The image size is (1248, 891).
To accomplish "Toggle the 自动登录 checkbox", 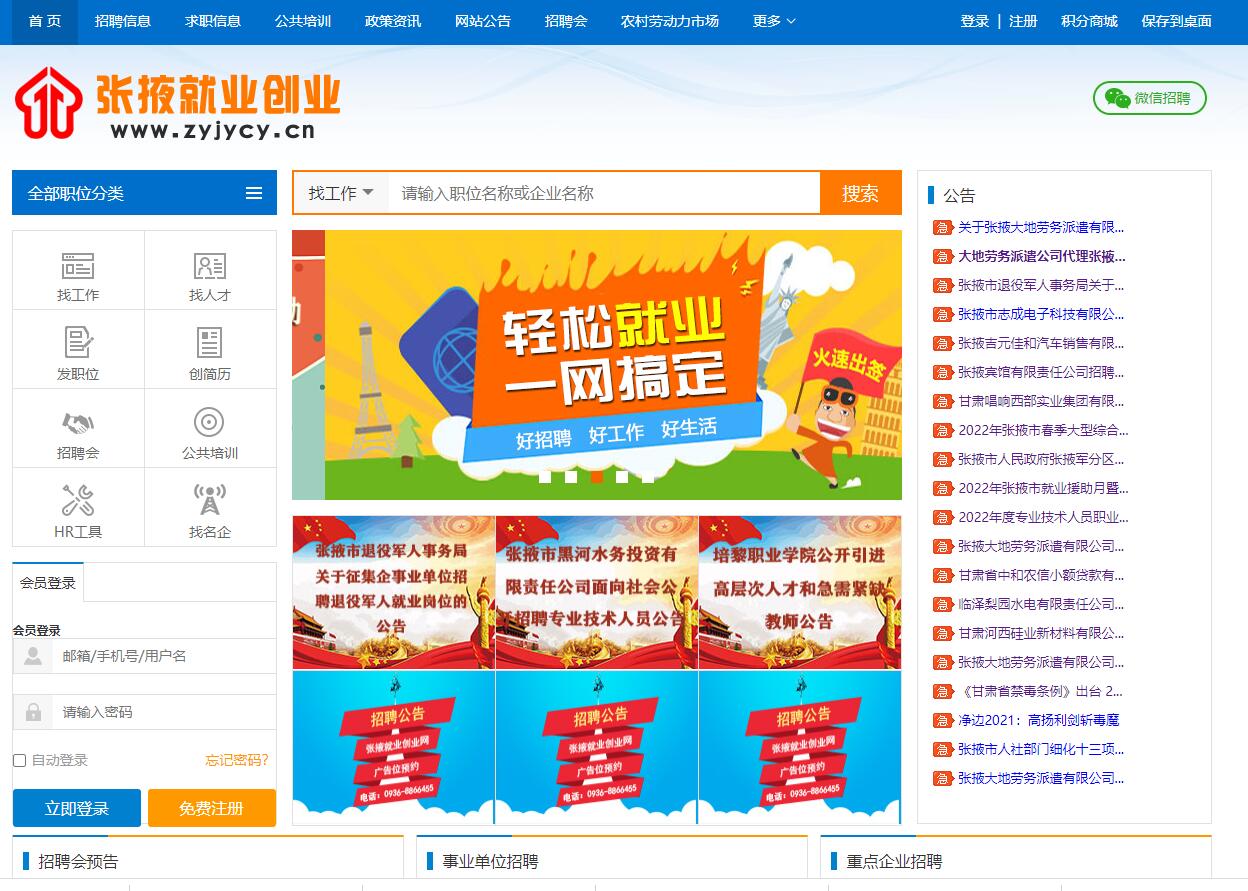I will tap(19, 760).
